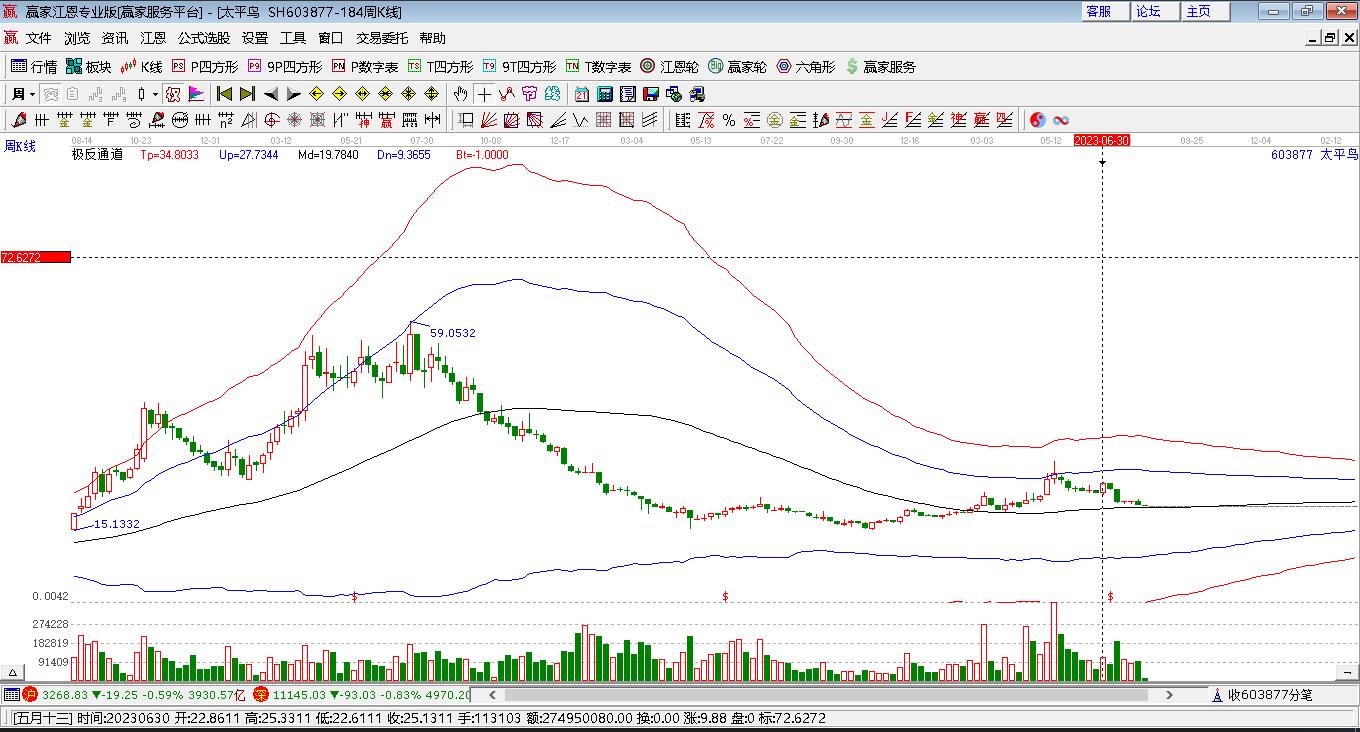This screenshot has width=1360, height=732.
Task: Toggle the red infinity symbol tool
Action: coord(1061,120)
